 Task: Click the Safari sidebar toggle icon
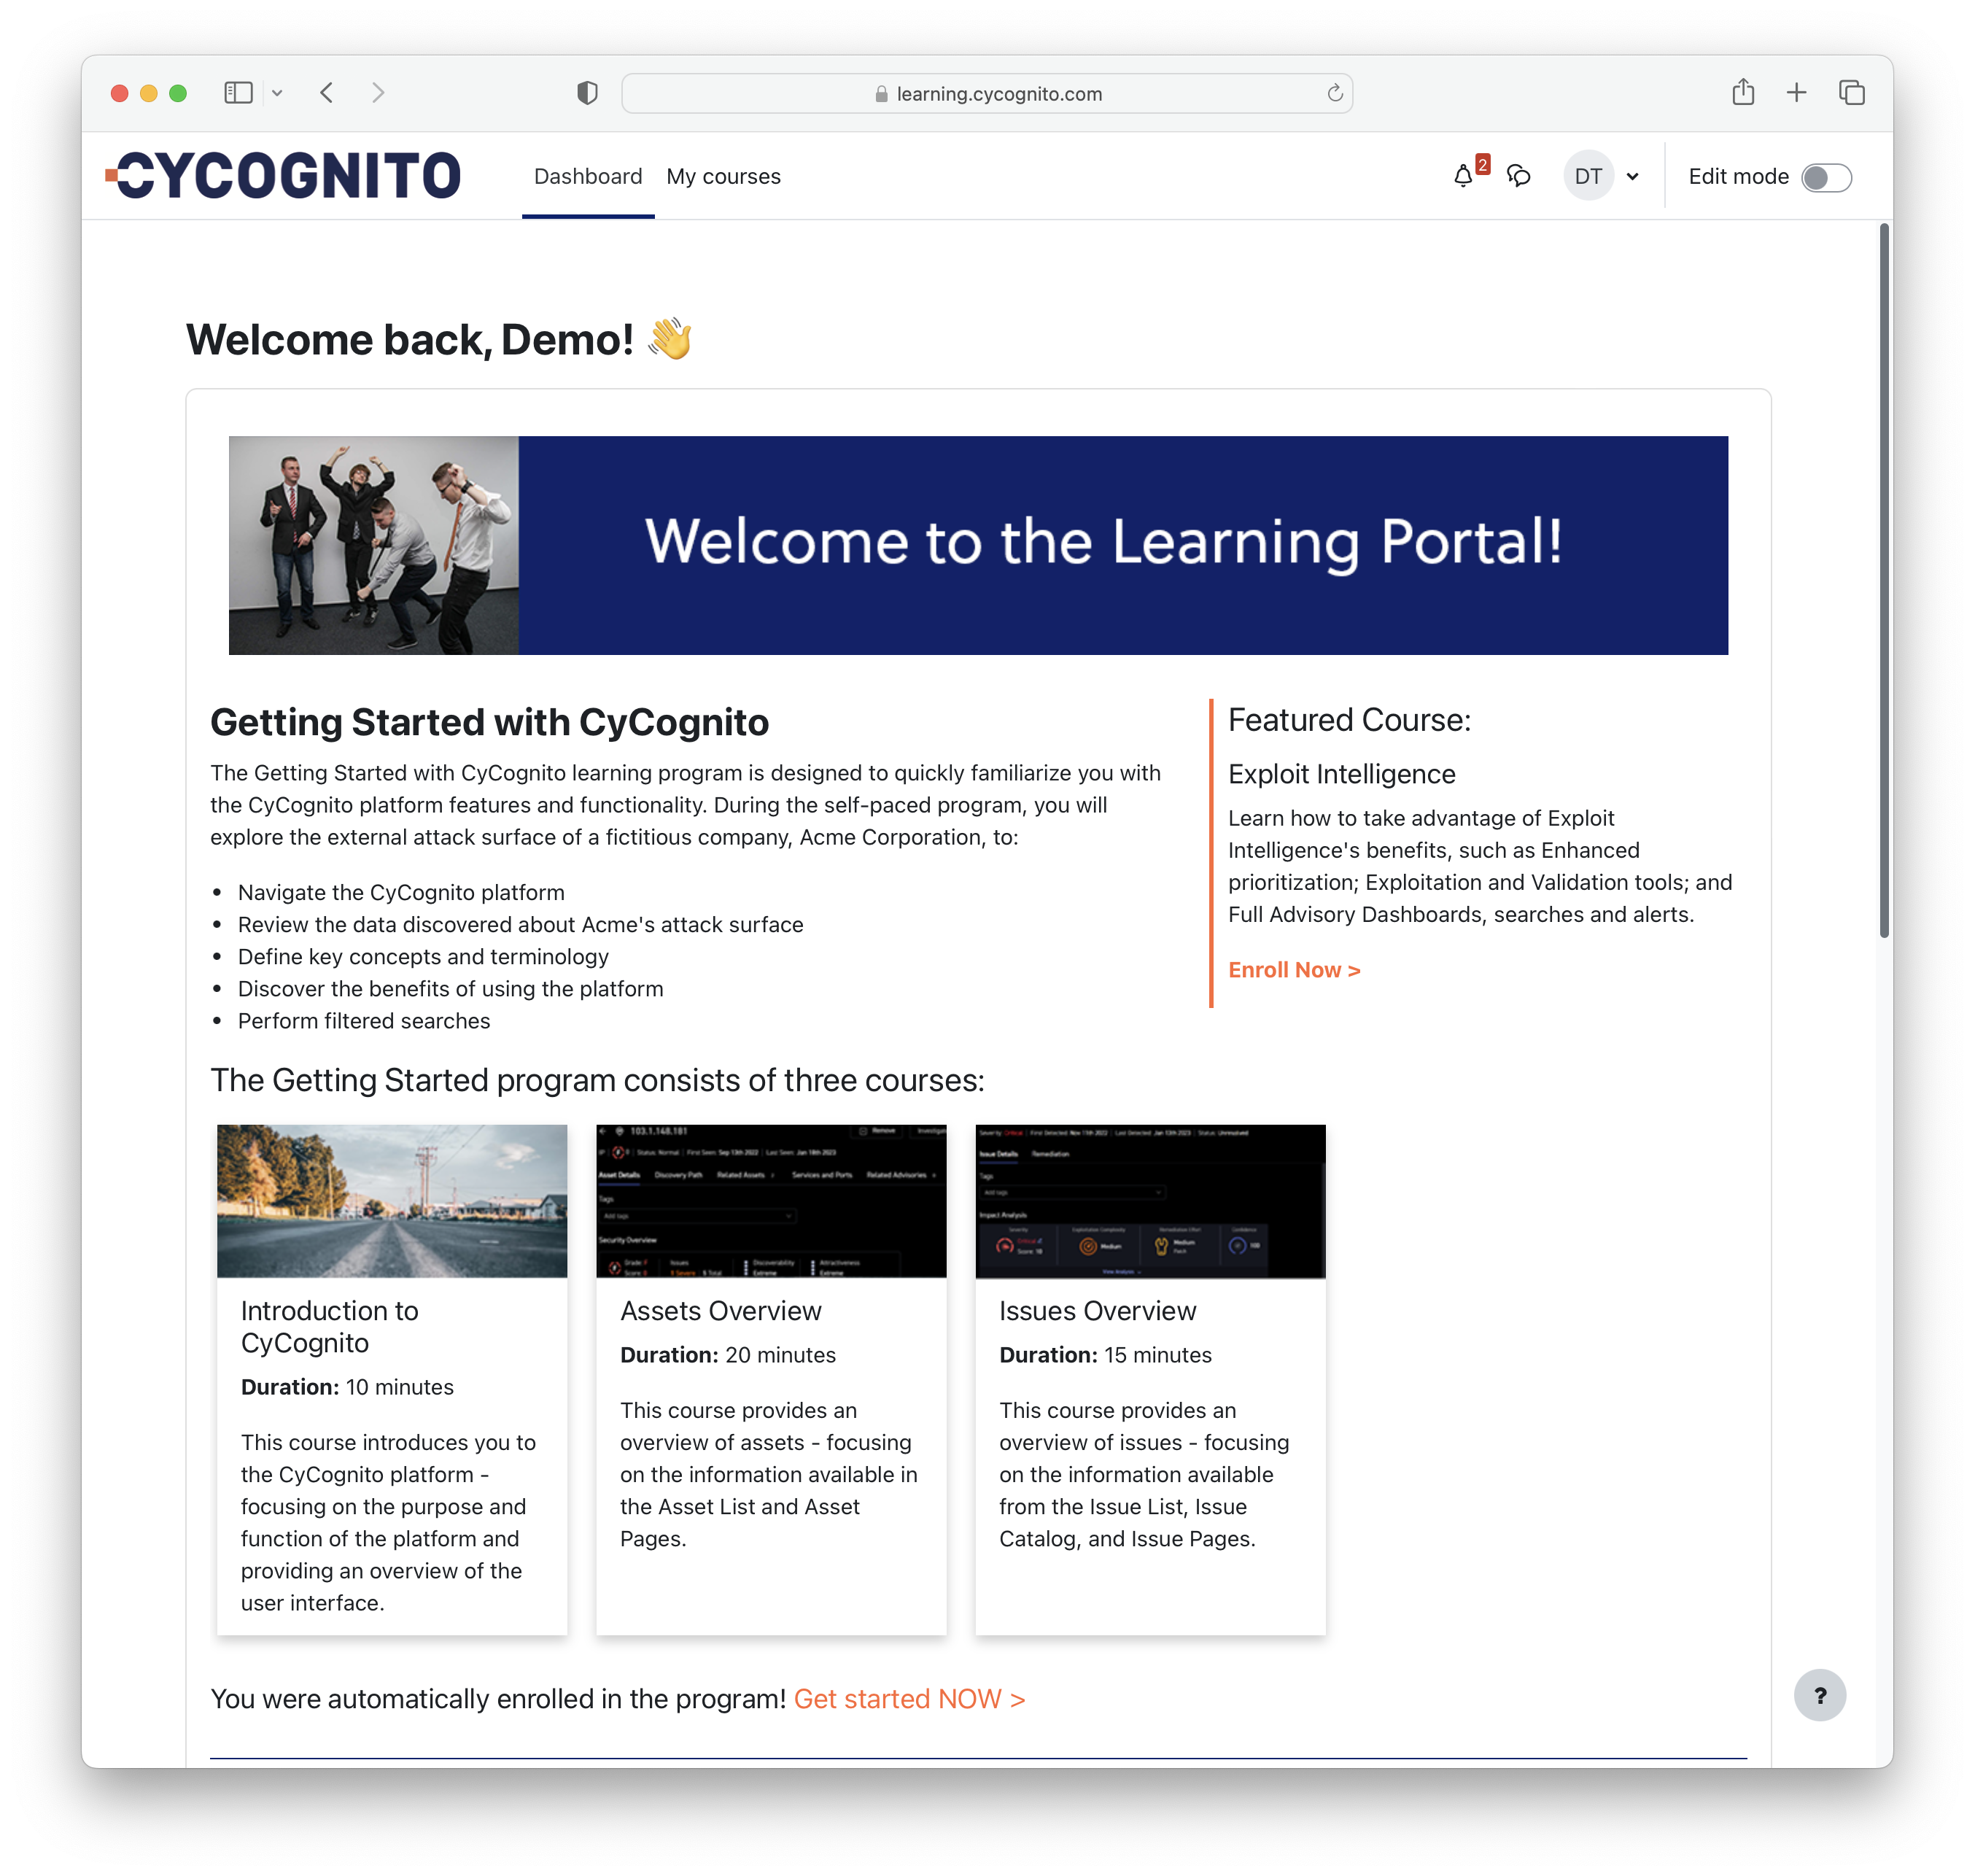(x=238, y=93)
